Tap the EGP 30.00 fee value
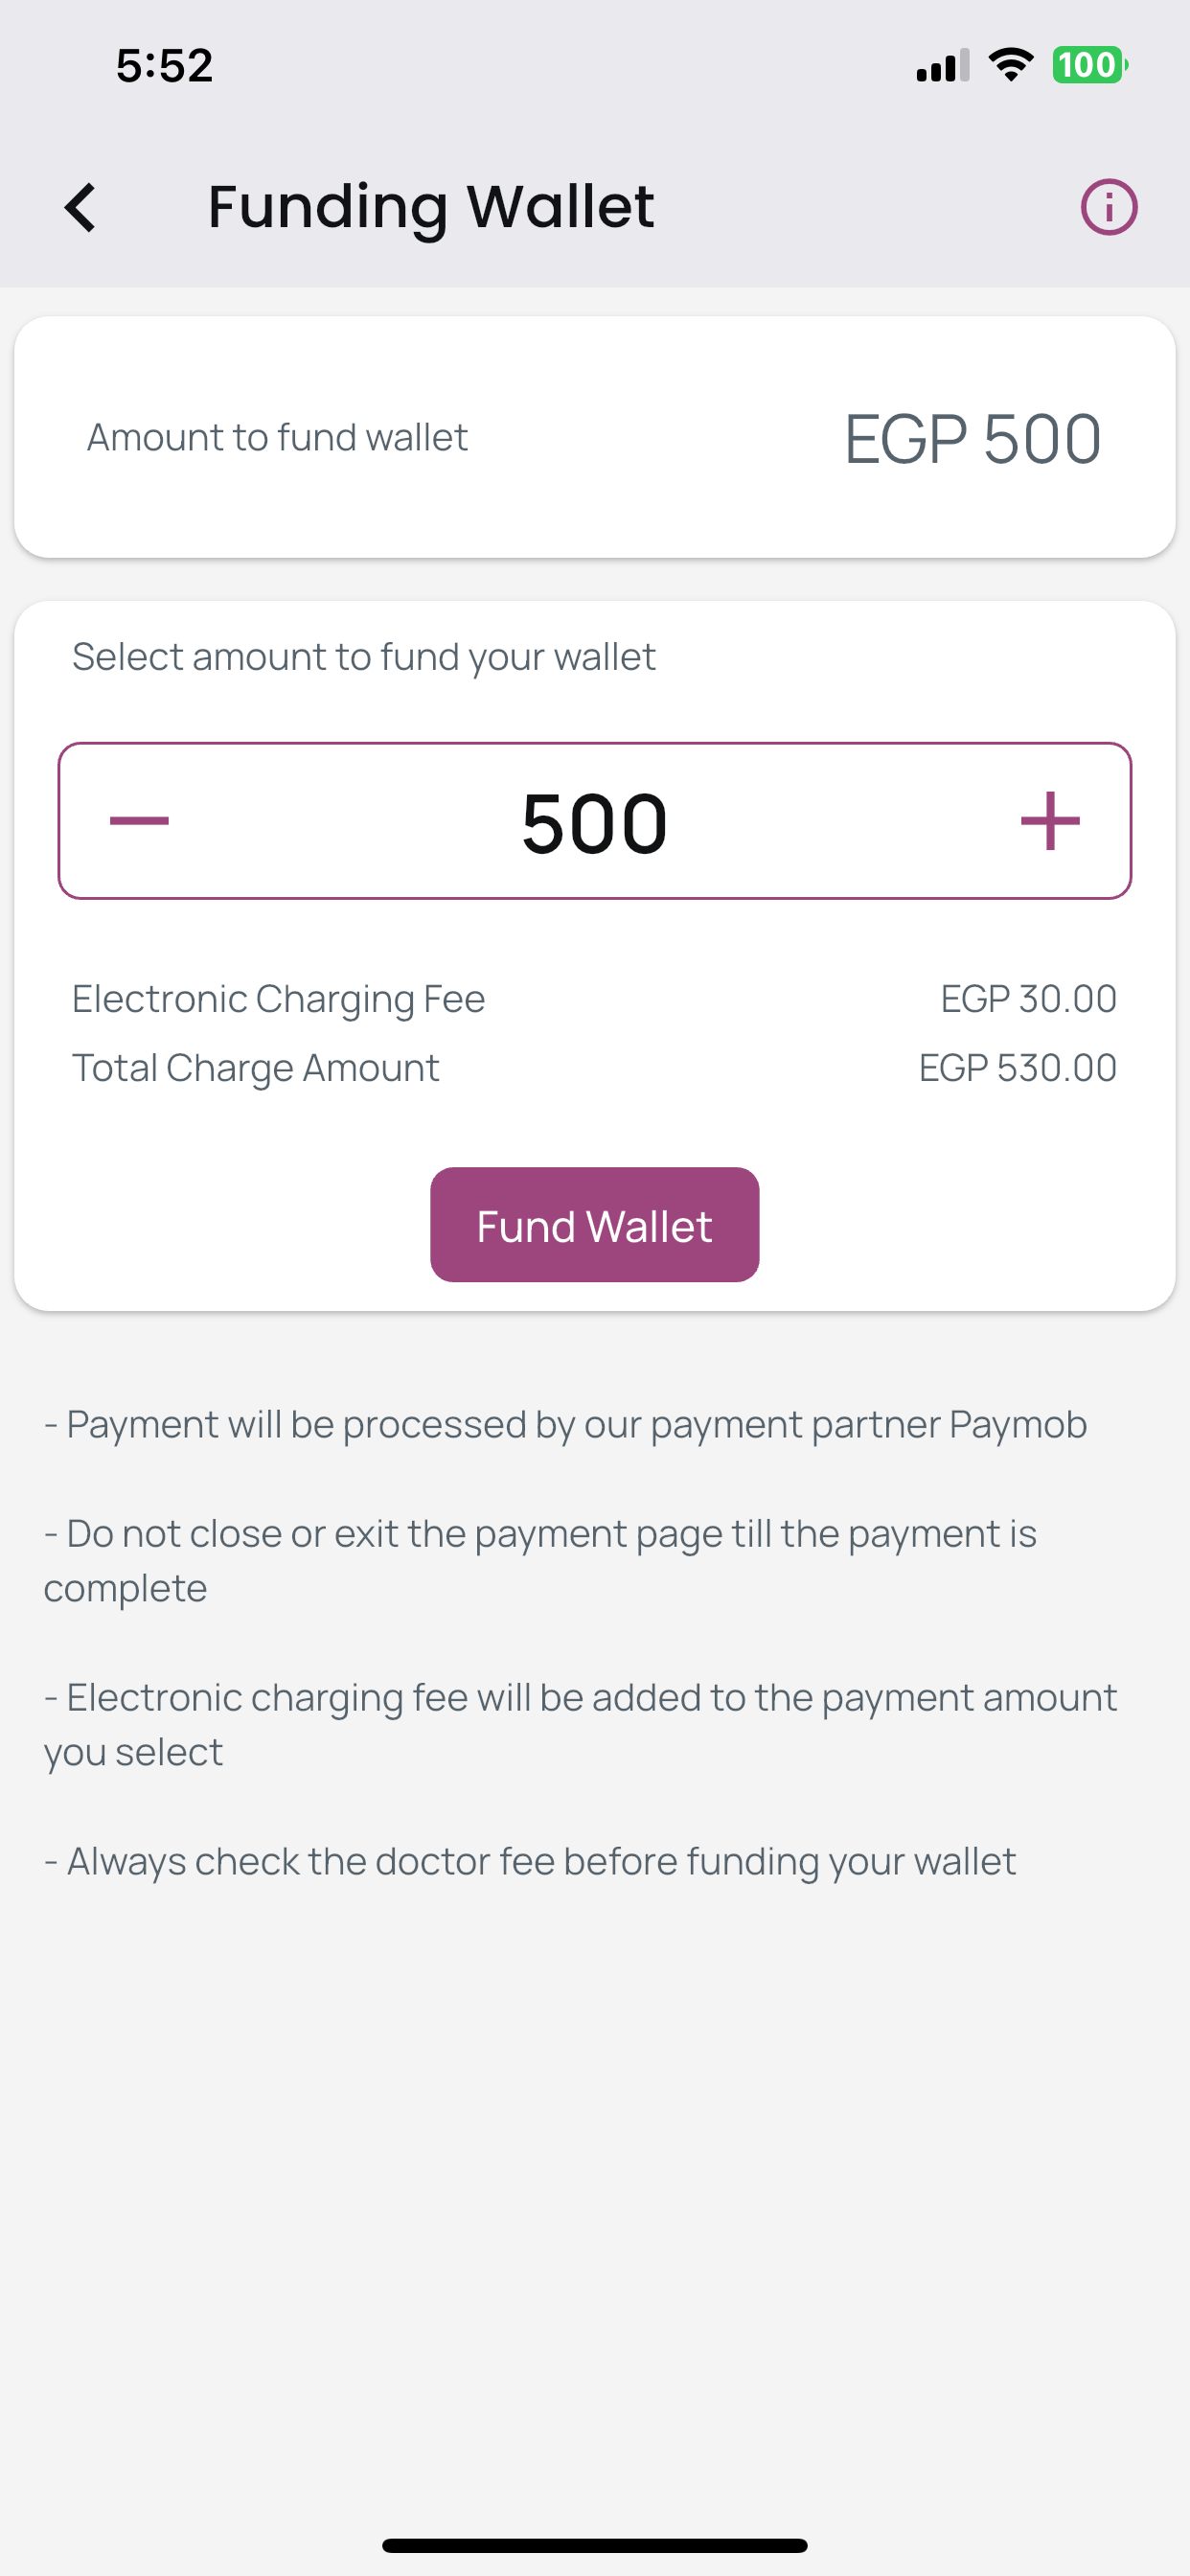The height and width of the screenshot is (2576, 1190). (1028, 999)
